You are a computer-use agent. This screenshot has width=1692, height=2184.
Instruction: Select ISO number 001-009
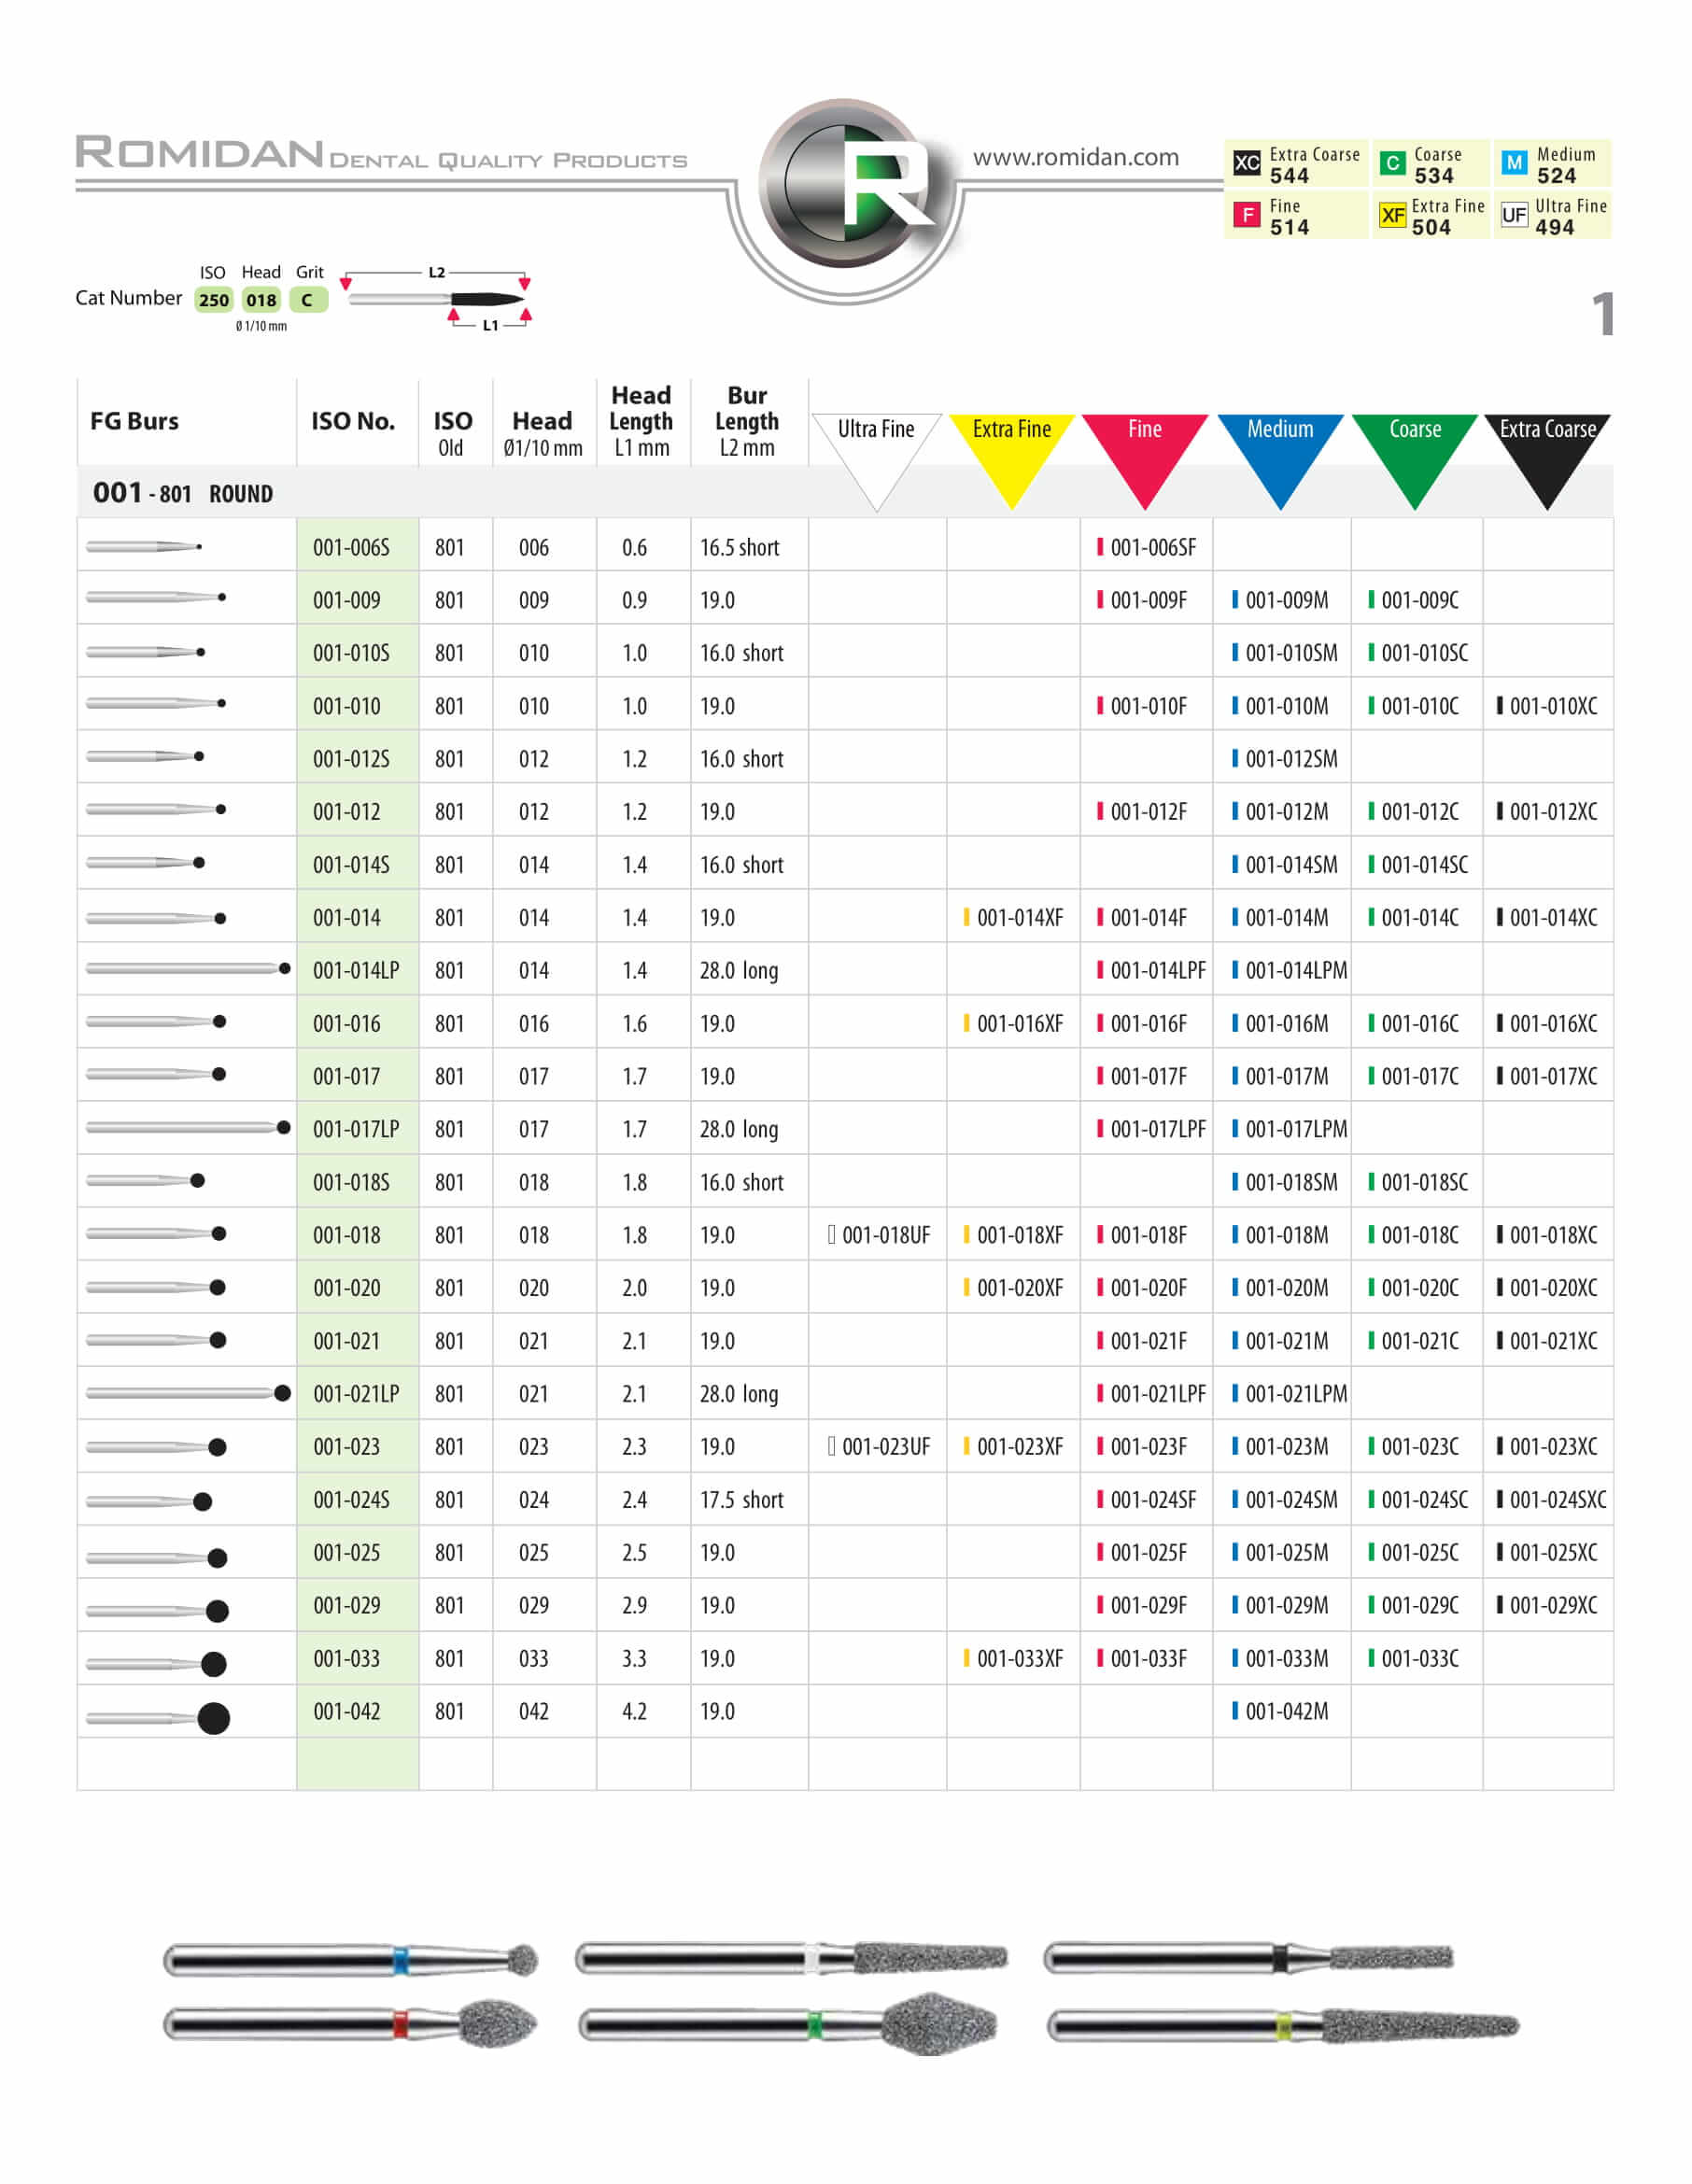(347, 600)
